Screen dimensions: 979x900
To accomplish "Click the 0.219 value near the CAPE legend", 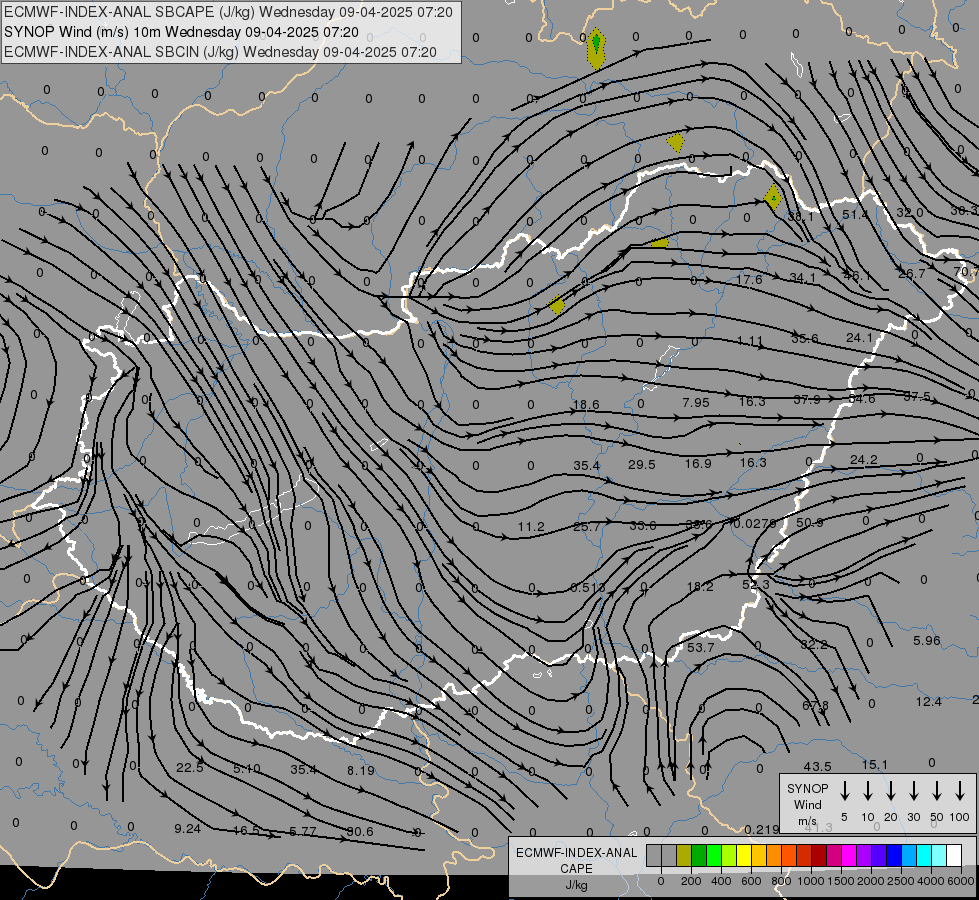I will pos(762,829).
